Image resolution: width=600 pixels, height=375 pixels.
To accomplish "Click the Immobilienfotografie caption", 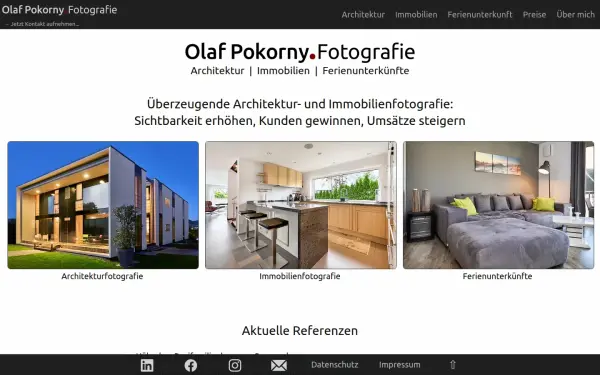I will click(x=300, y=276).
